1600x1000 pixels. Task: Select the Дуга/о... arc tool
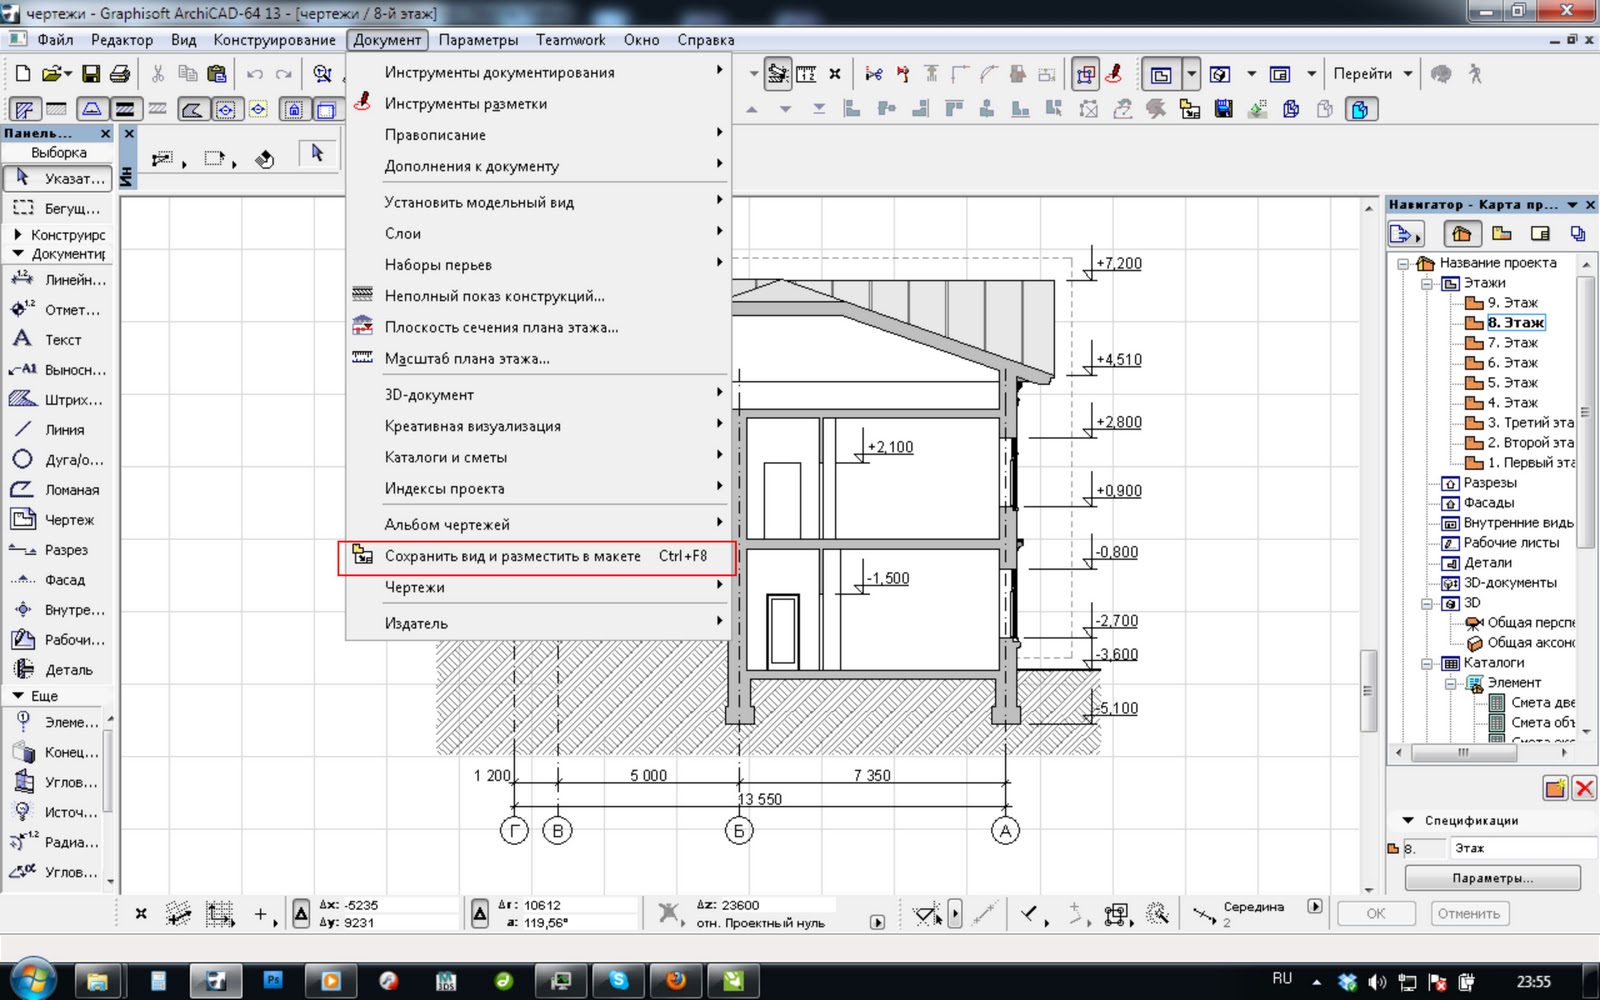[59, 460]
